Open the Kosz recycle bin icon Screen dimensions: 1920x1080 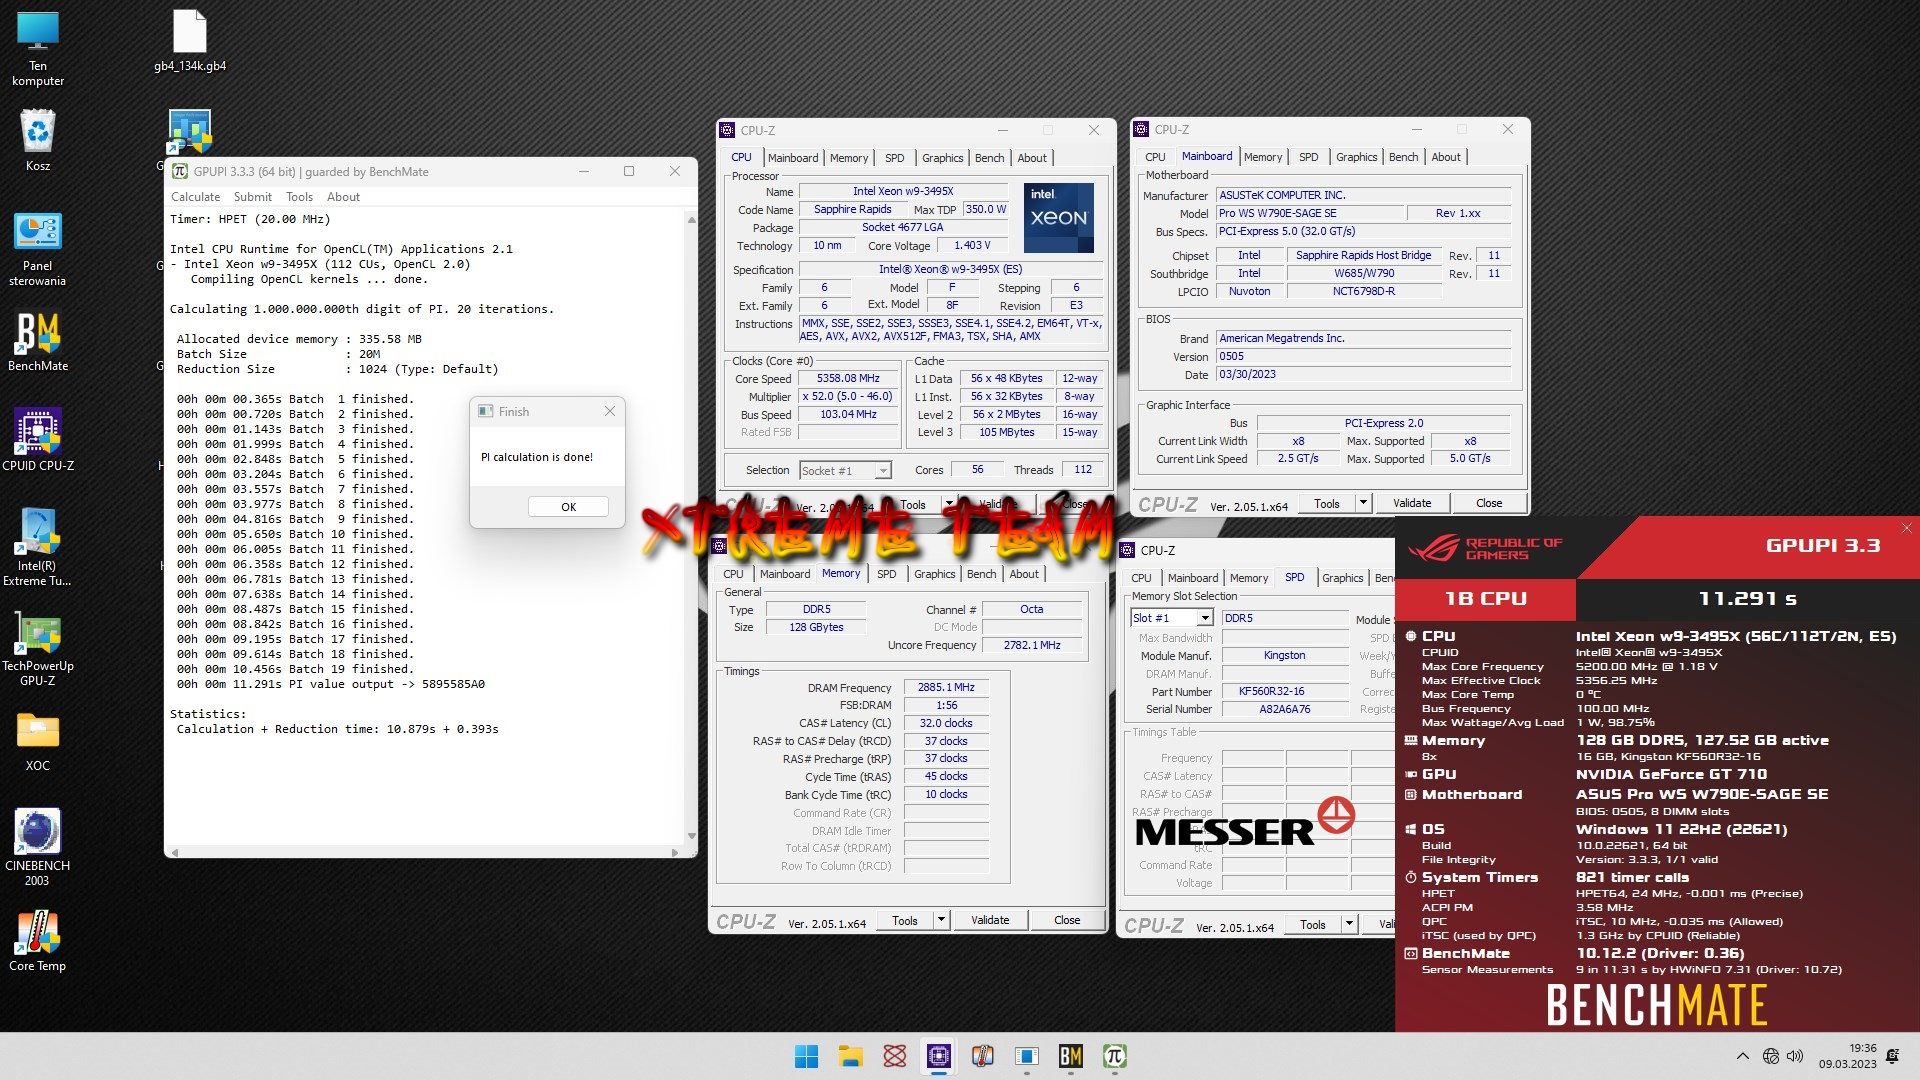pos(38,140)
